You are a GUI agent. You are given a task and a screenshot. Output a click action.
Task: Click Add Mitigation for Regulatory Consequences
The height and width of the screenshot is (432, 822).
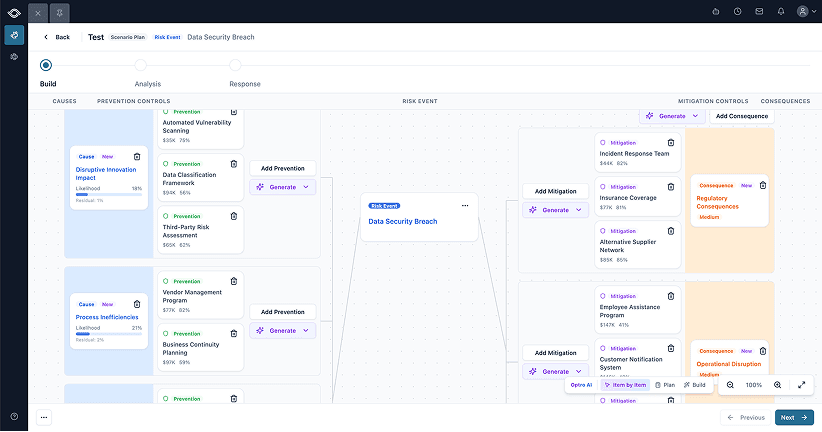tap(555, 191)
